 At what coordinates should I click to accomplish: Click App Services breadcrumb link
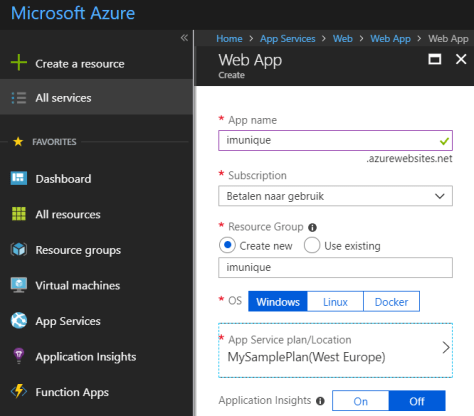click(288, 39)
